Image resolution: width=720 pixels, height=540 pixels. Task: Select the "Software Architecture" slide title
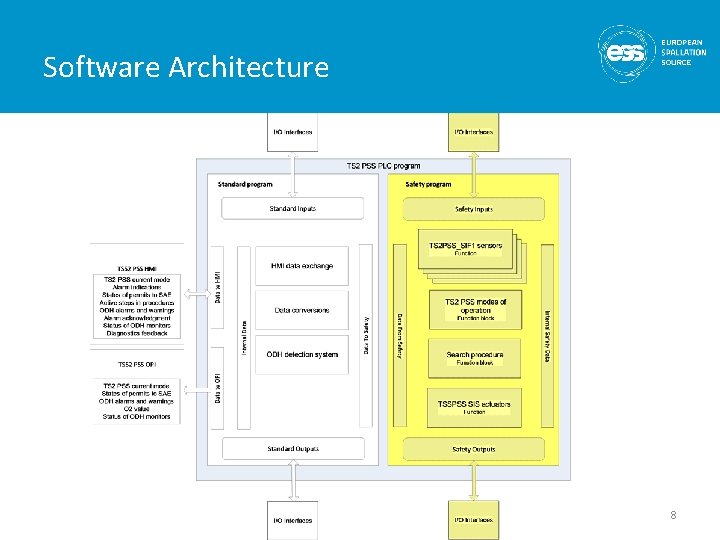point(186,67)
